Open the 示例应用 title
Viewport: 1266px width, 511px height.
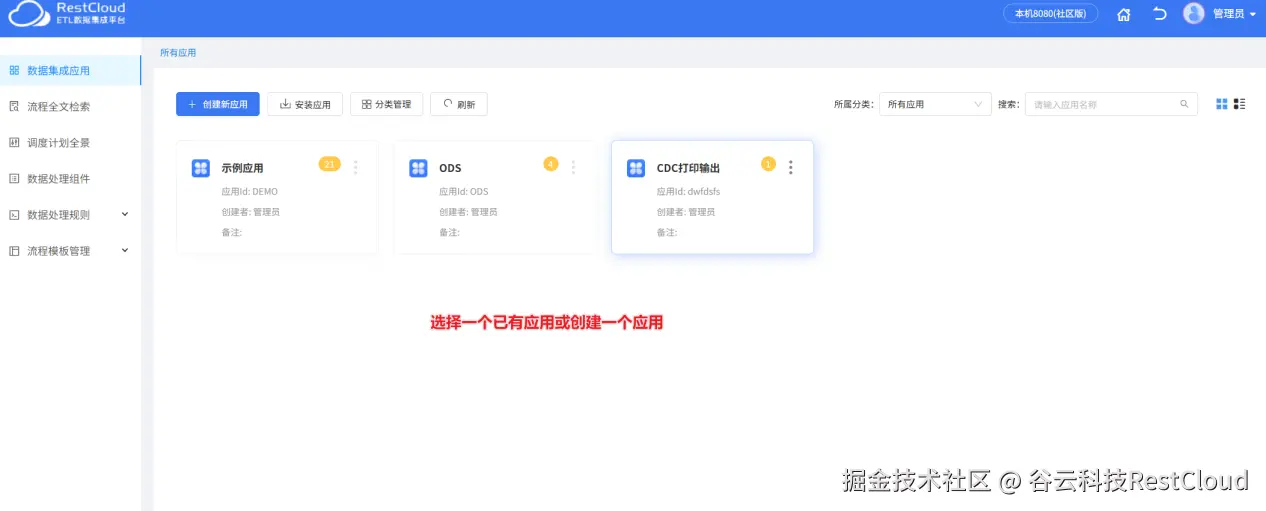pos(242,168)
